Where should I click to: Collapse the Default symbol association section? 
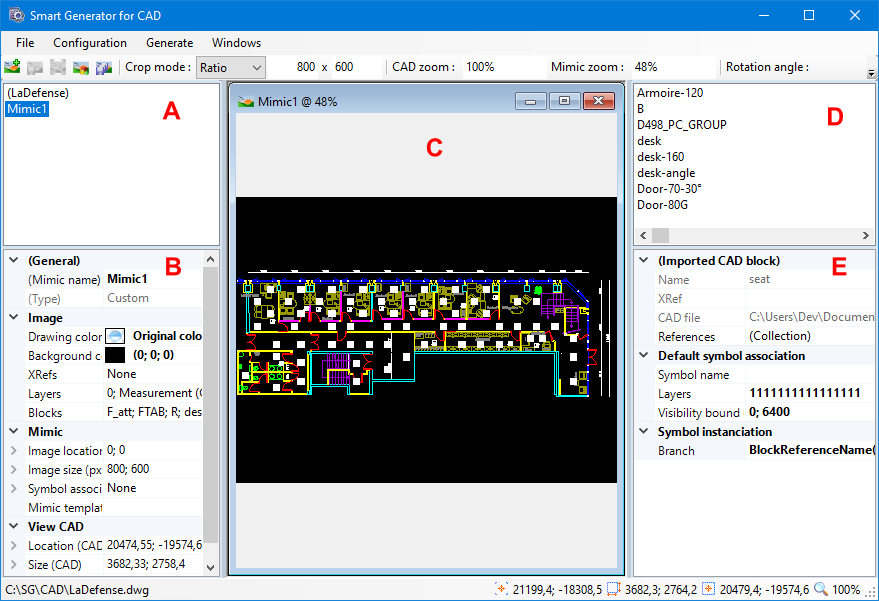(644, 356)
